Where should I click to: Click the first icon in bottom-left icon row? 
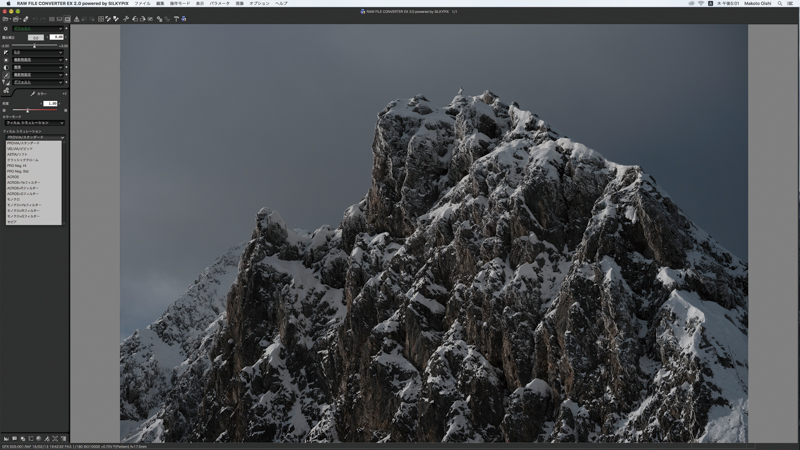(6, 438)
